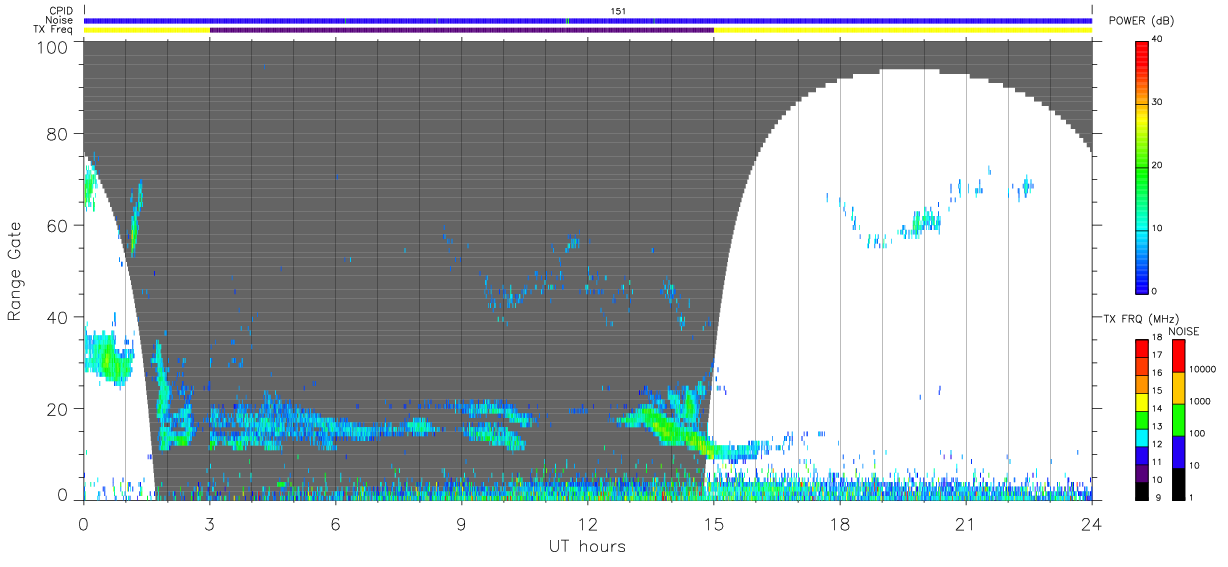Click the "POWER (dB)" legend title

pyautogui.click(x=1140, y=20)
